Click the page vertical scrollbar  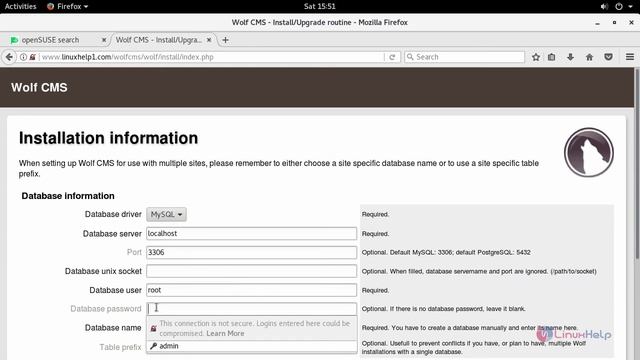pos(637,163)
